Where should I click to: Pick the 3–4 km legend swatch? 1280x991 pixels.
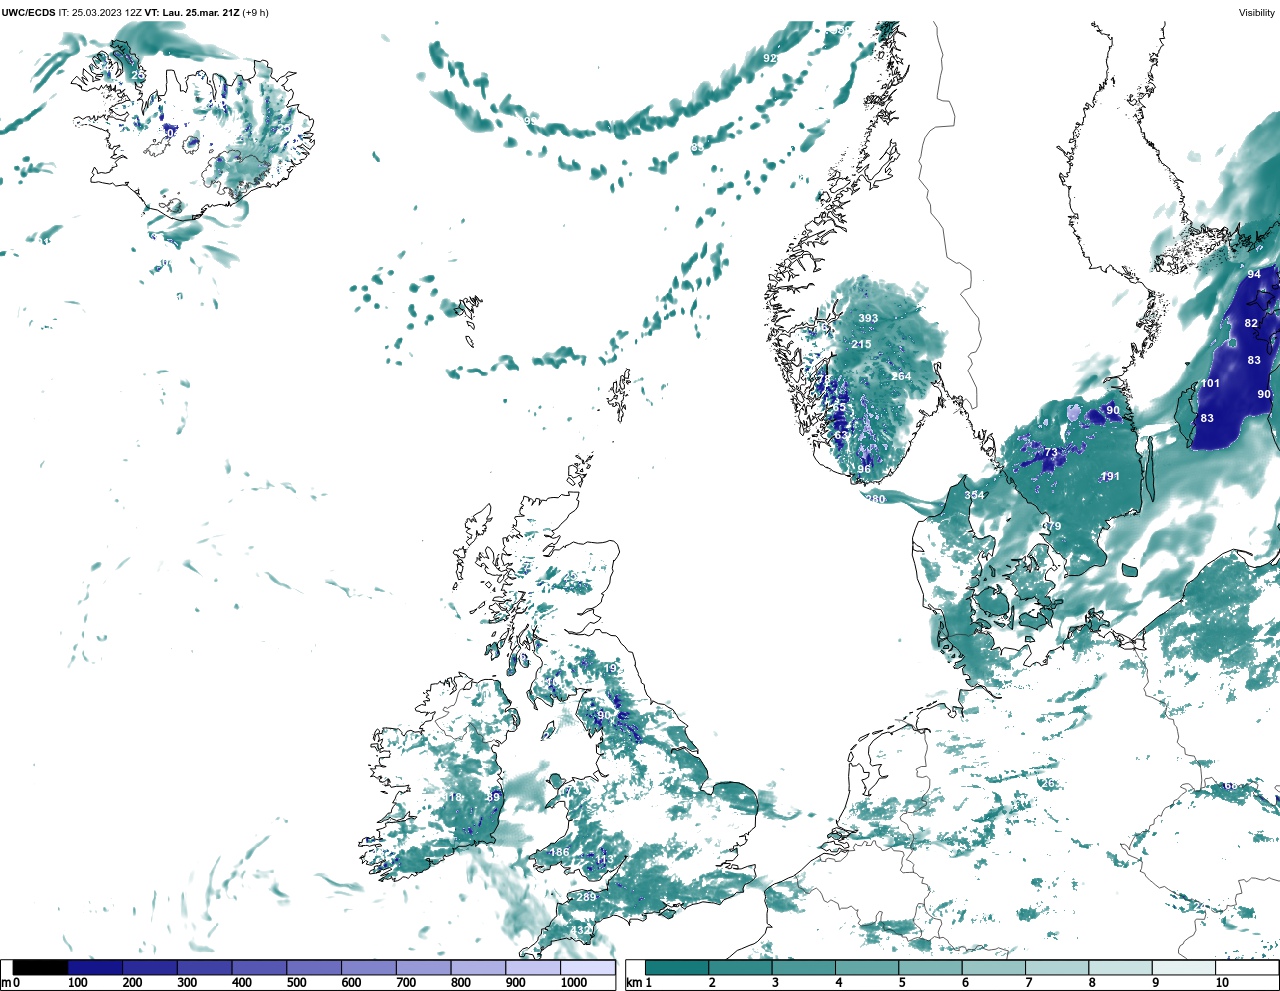804,968
